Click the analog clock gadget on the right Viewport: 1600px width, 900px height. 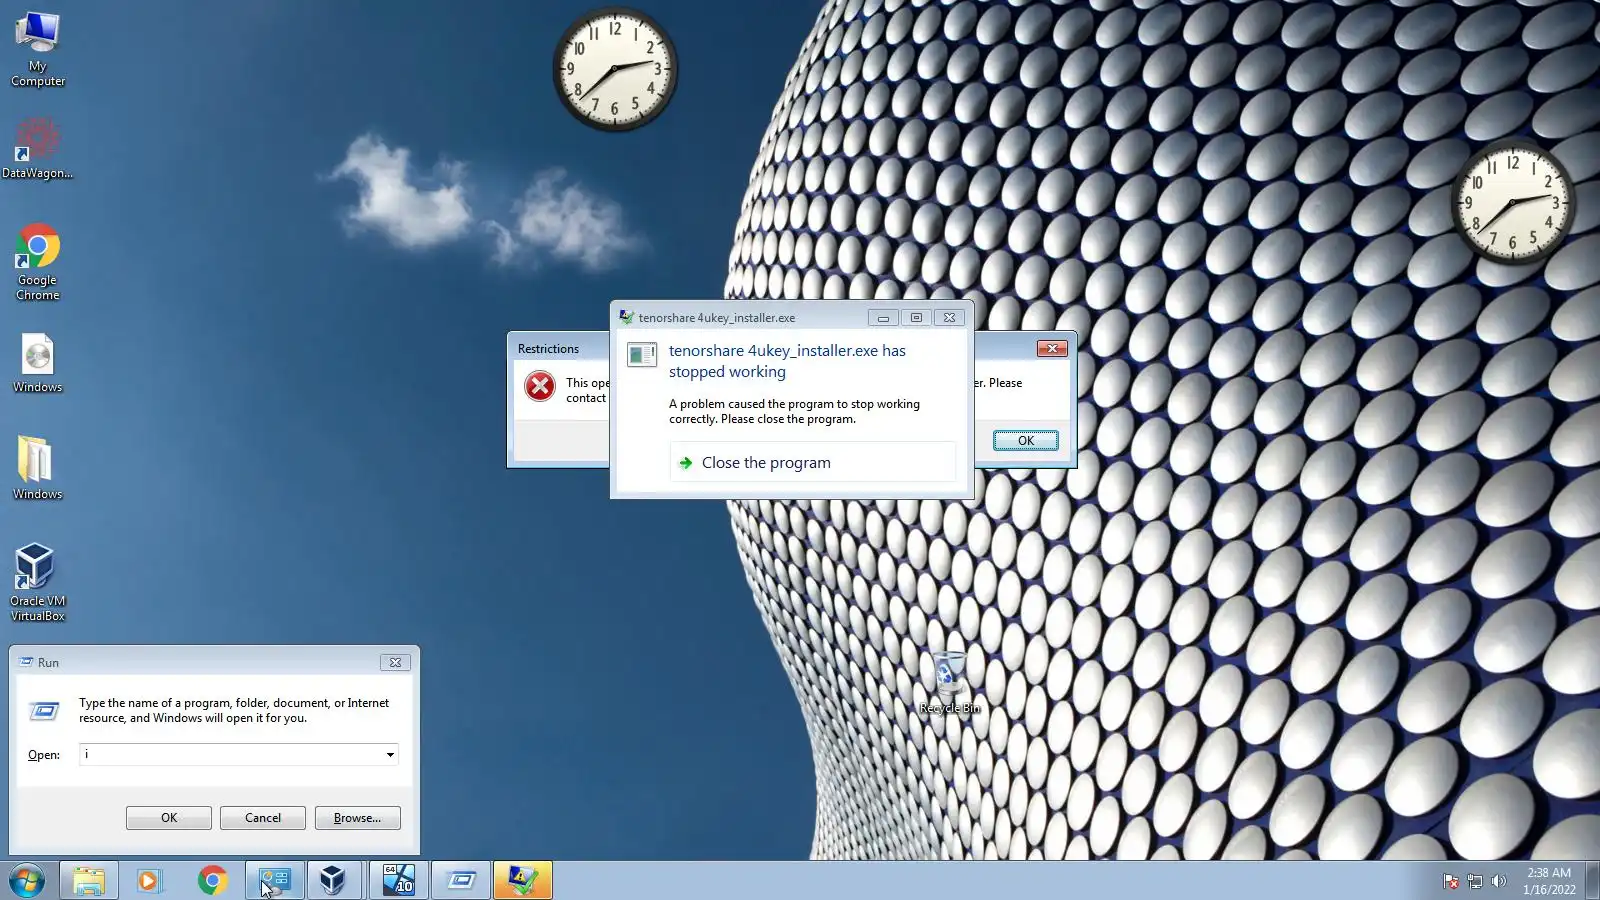point(1512,202)
